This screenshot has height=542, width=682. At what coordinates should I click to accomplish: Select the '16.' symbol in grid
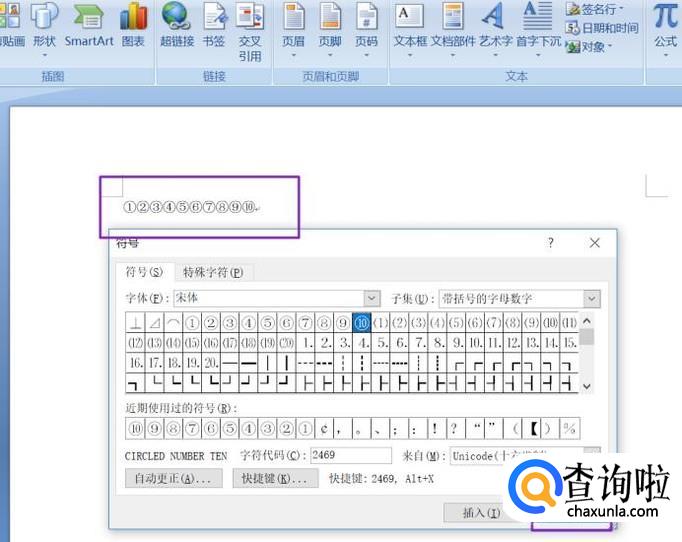(136, 362)
